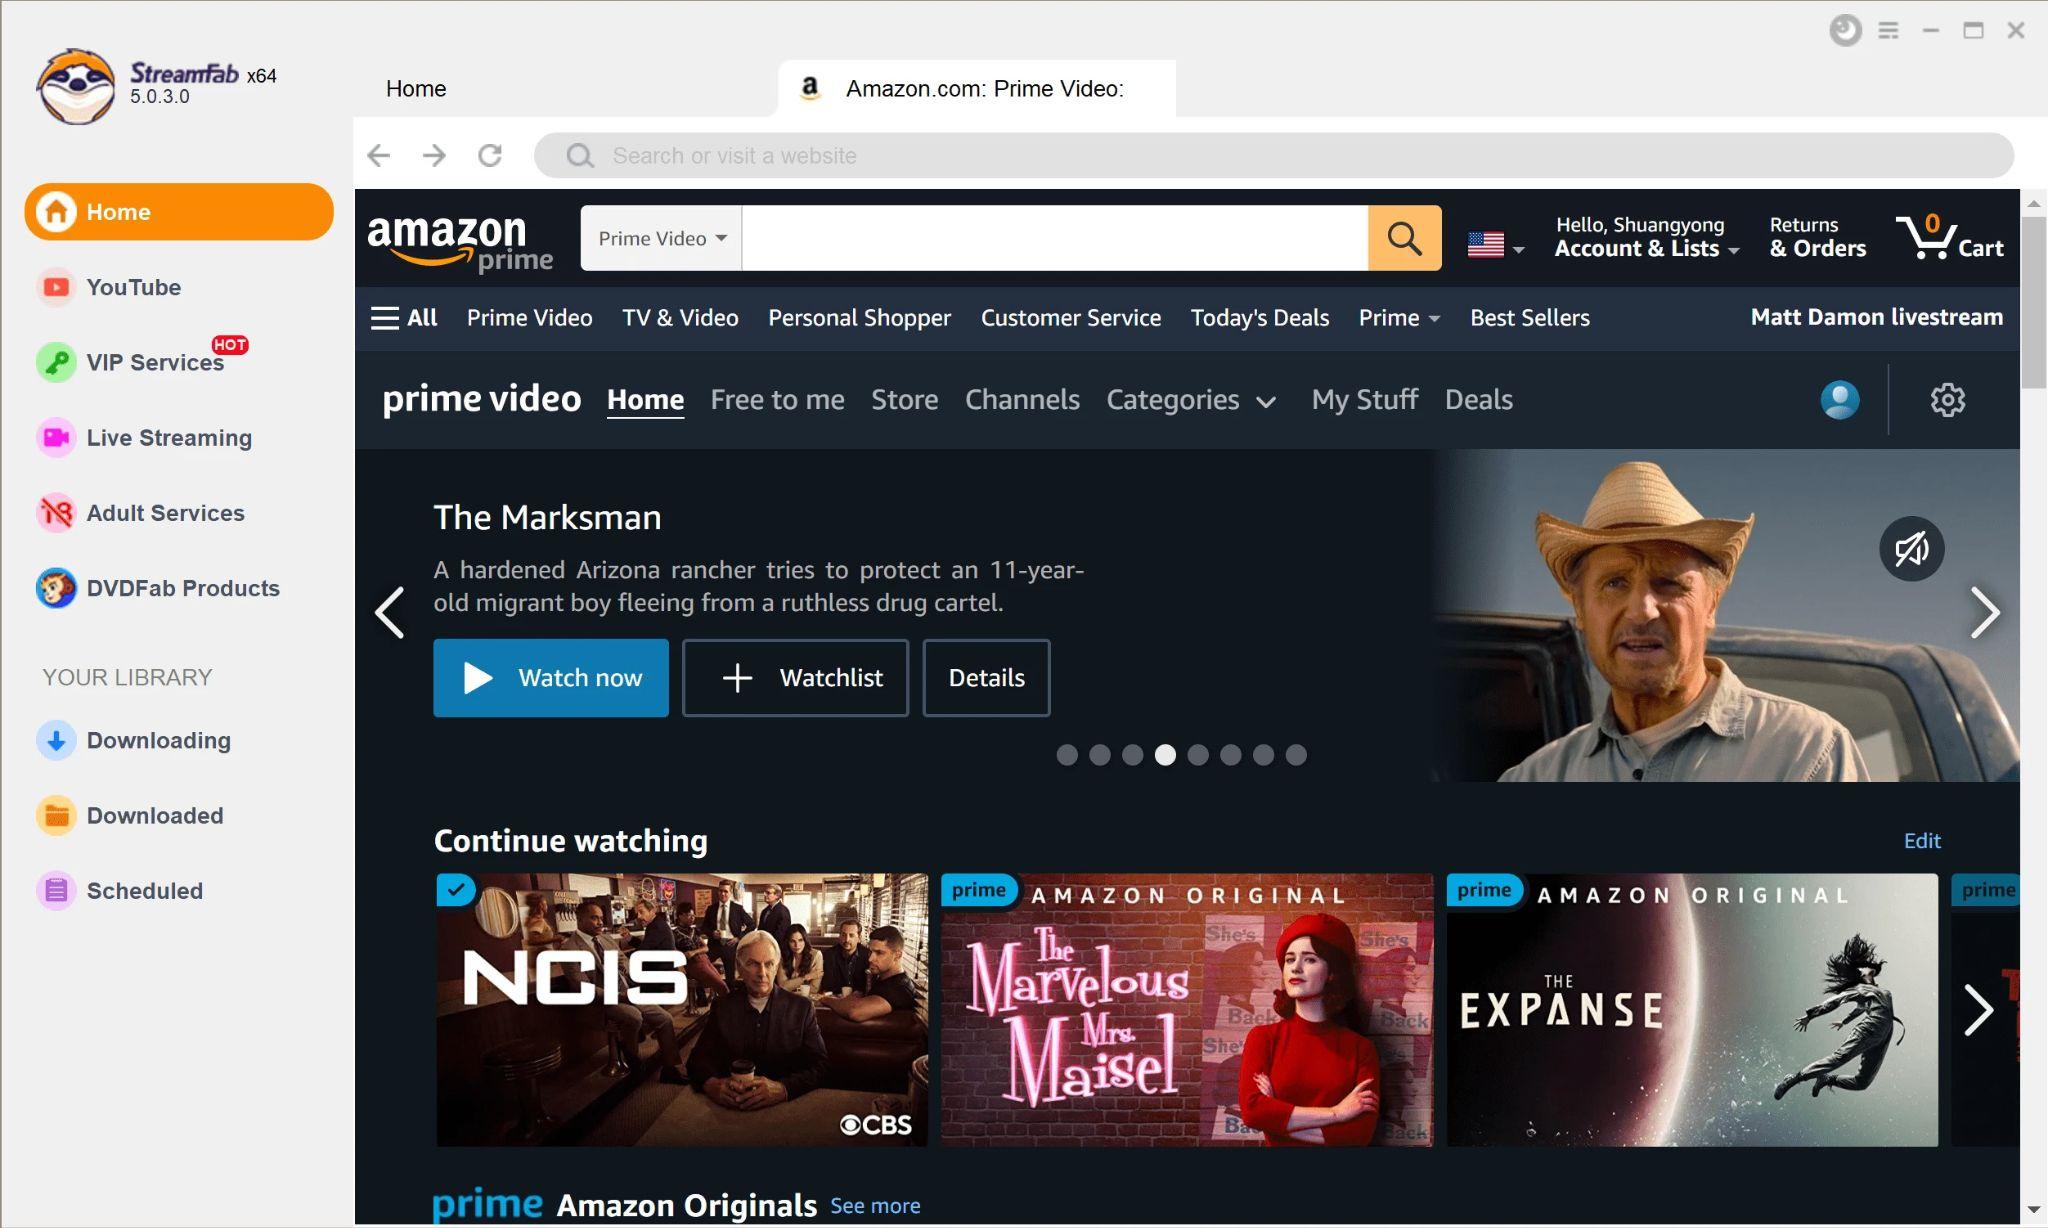Toggle the mute button on The Marksman banner
Viewport: 2048px width, 1228px height.
1909,548
